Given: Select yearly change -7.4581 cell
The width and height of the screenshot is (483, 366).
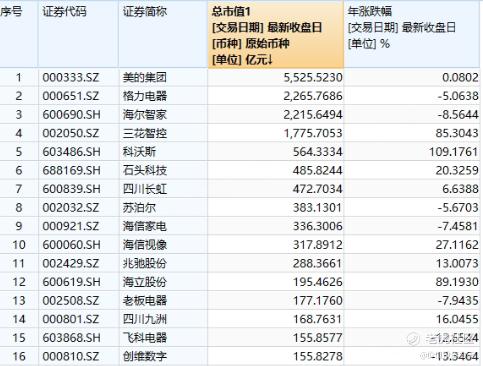Looking at the screenshot, I should point(412,226).
